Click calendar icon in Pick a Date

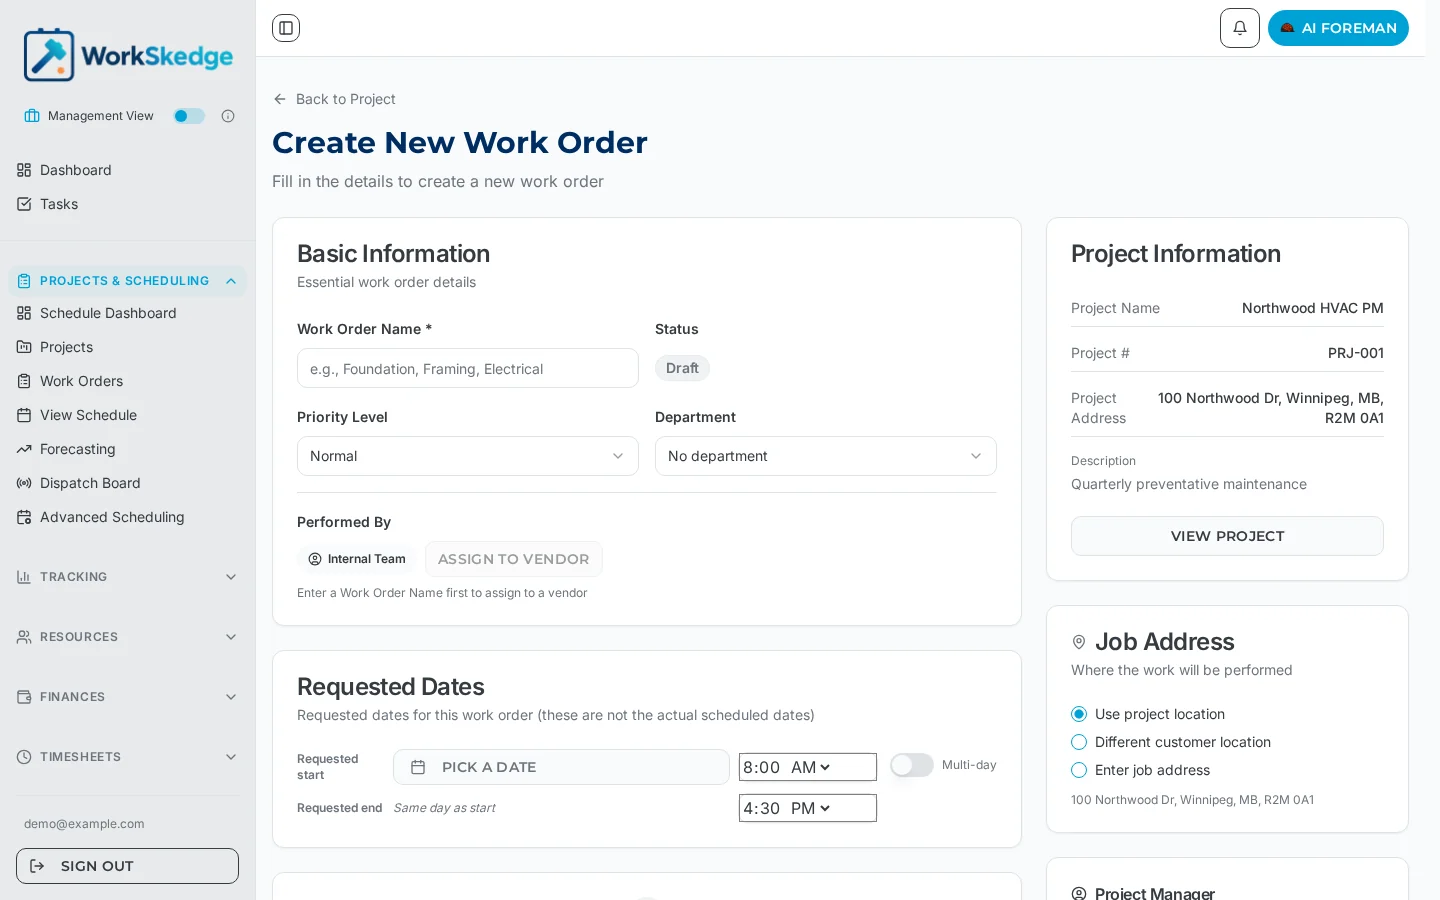(418, 767)
